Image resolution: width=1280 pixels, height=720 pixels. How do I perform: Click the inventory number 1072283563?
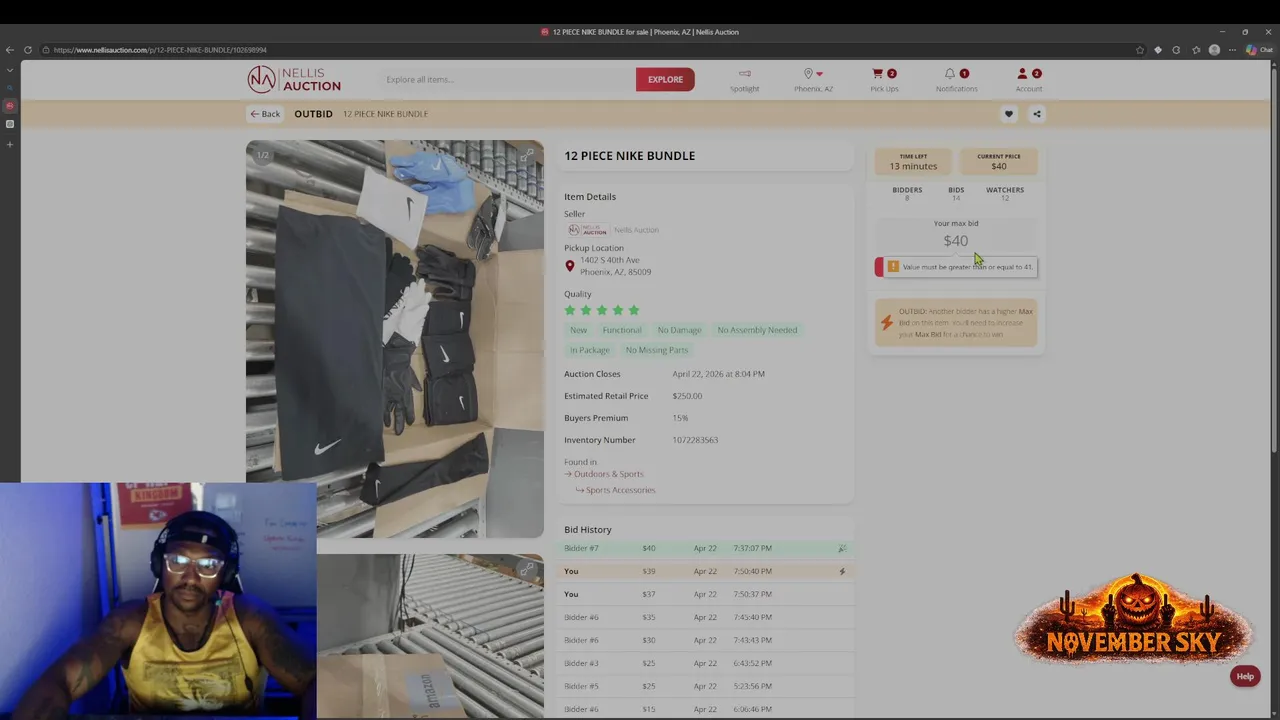click(695, 440)
